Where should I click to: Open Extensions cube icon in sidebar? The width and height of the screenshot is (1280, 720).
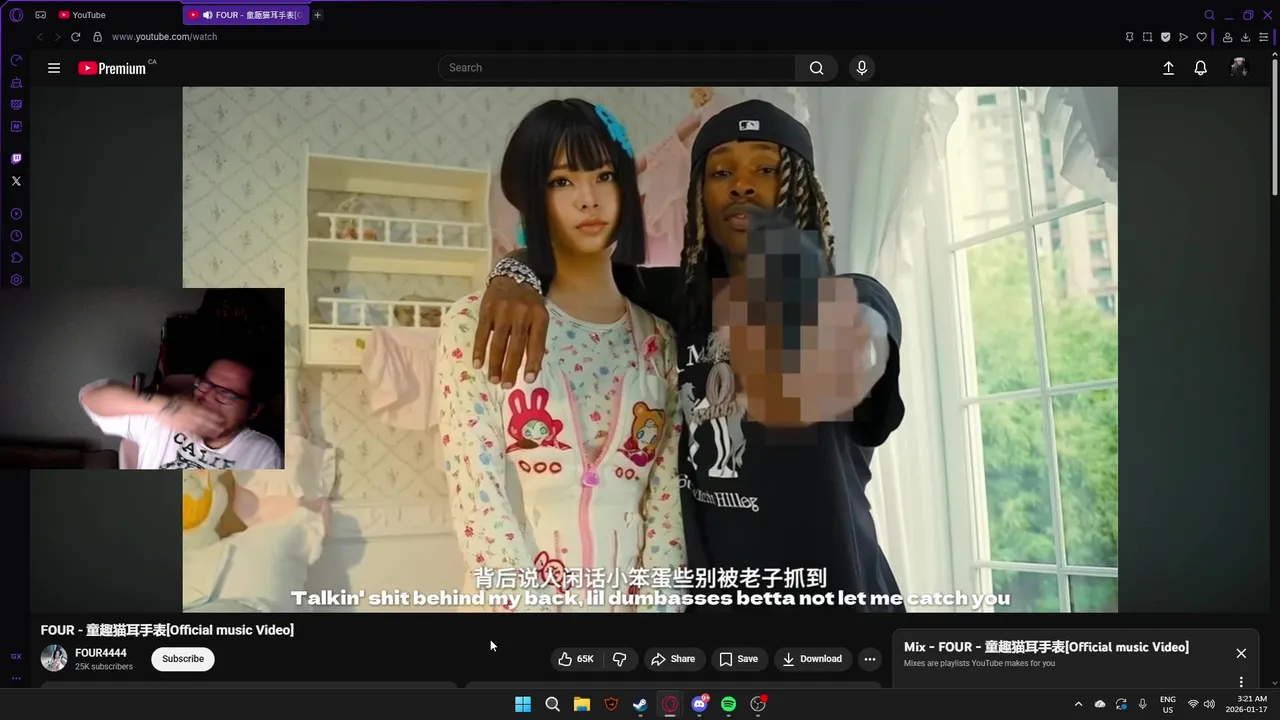pyautogui.click(x=16, y=258)
